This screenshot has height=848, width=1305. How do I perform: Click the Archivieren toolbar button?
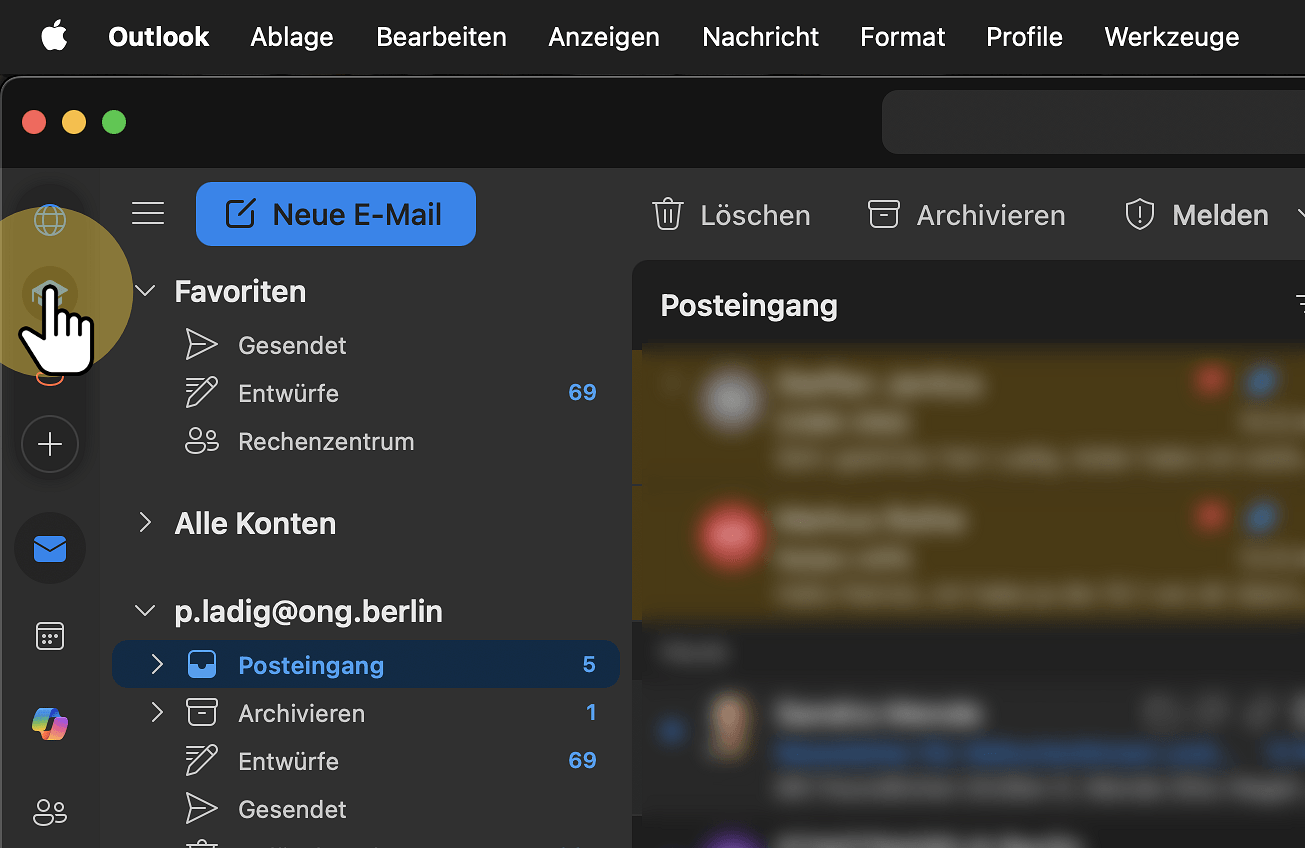(966, 215)
